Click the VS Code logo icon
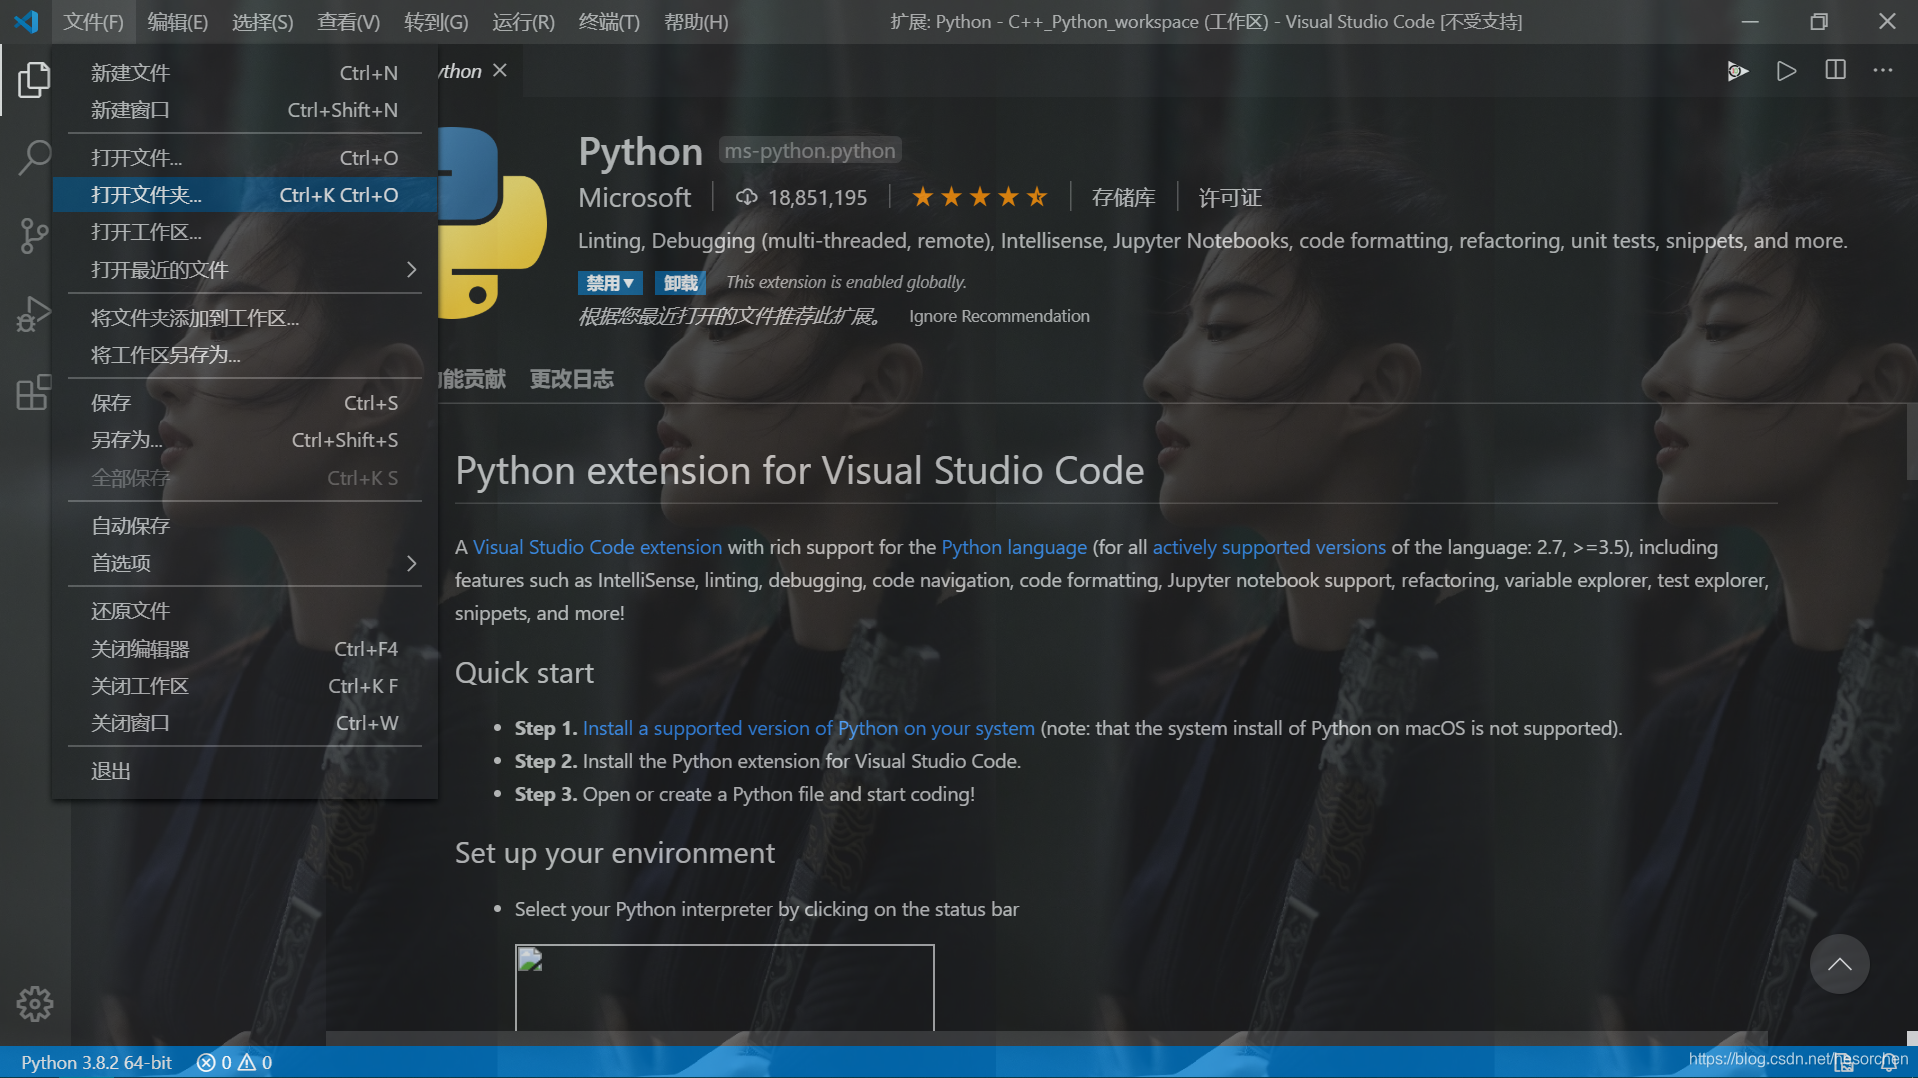 [x=26, y=21]
